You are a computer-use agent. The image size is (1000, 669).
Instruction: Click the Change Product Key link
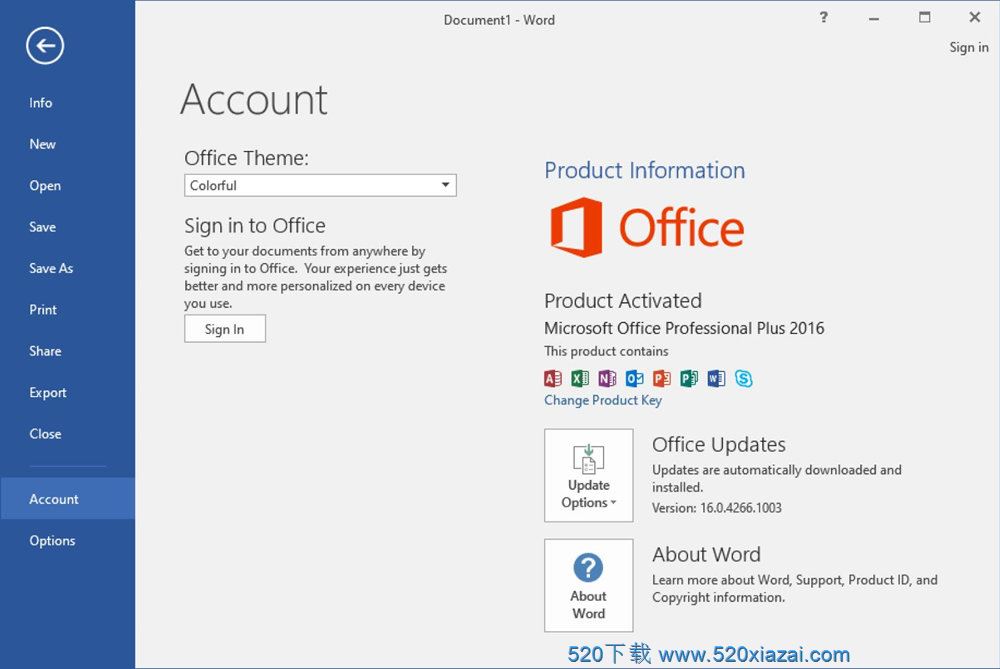pos(603,401)
